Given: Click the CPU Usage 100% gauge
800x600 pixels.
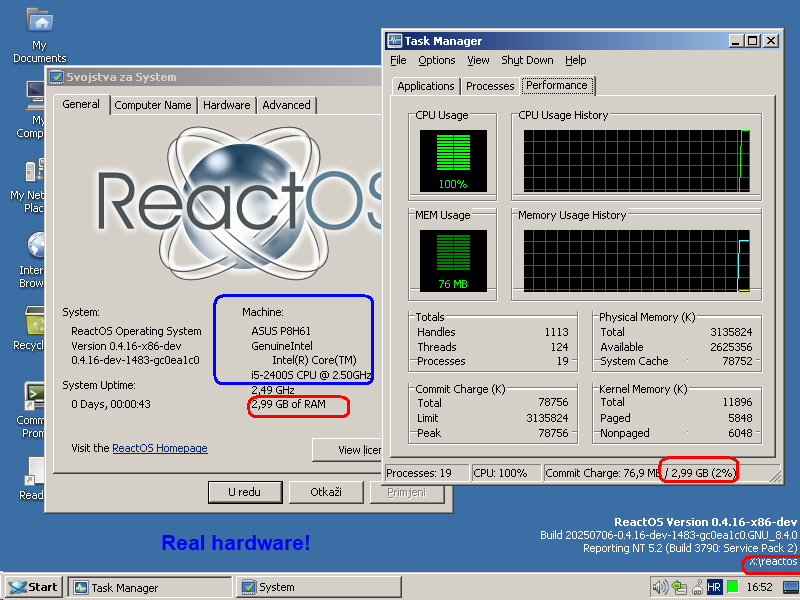Looking at the screenshot, I should click(x=453, y=161).
